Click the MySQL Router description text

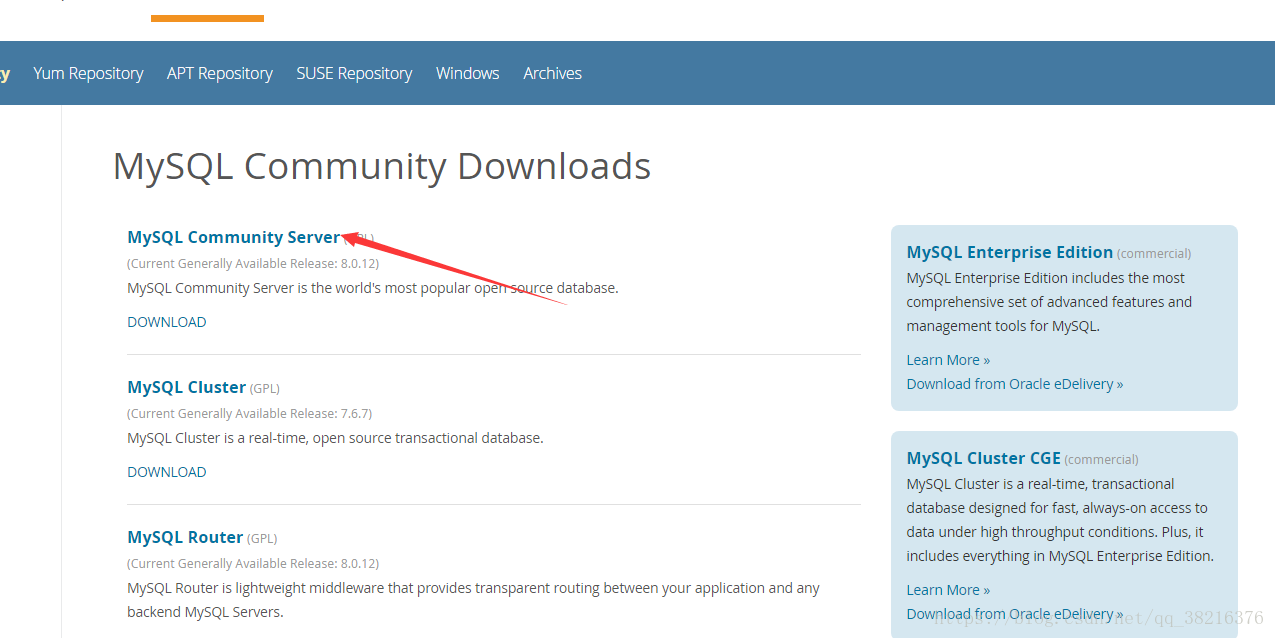pyautogui.click(x=473, y=600)
